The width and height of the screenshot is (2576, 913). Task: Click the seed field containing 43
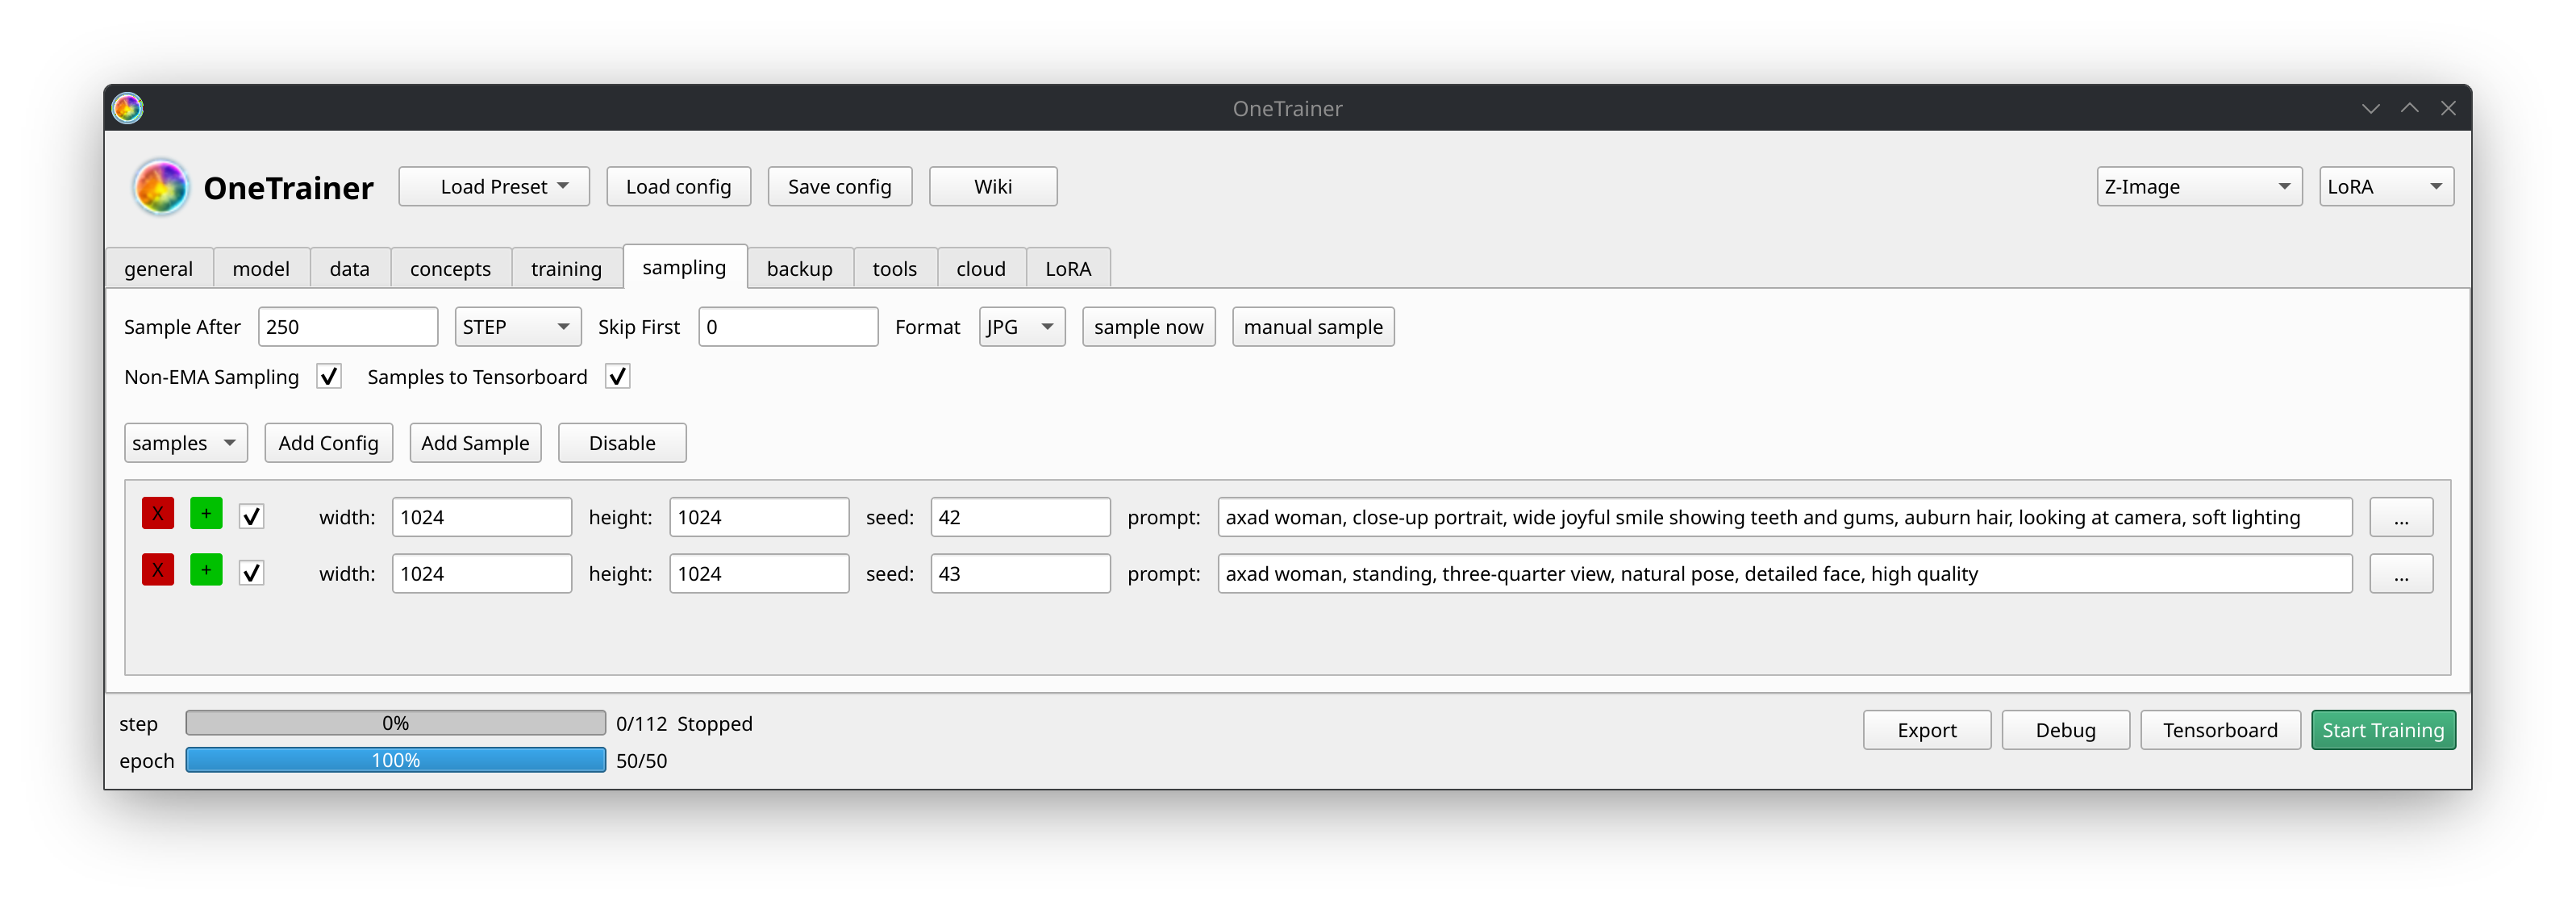(x=1021, y=575)
